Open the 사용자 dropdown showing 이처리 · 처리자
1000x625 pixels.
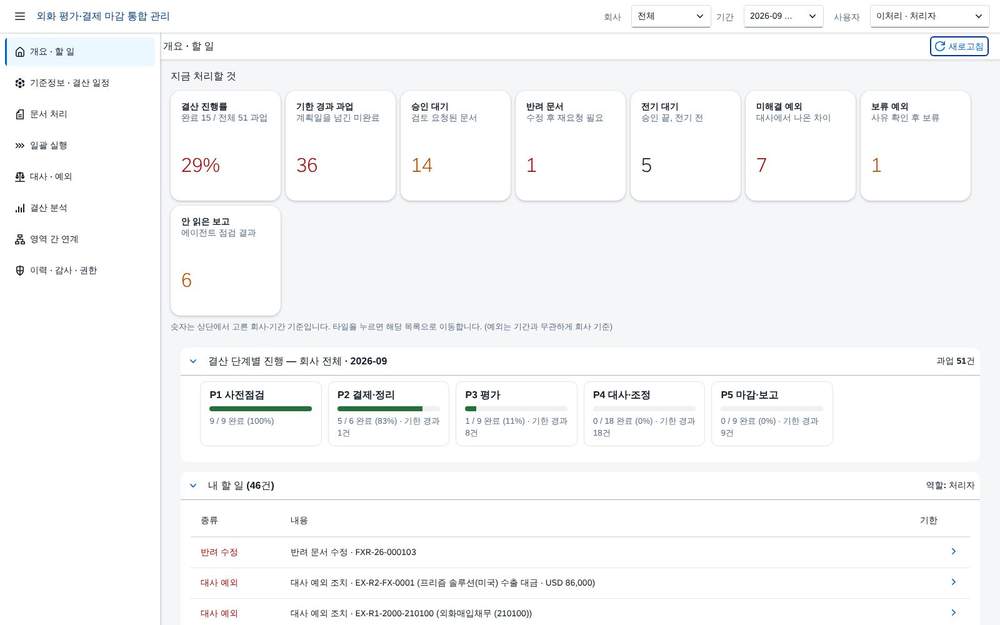[x=929, y=16]
